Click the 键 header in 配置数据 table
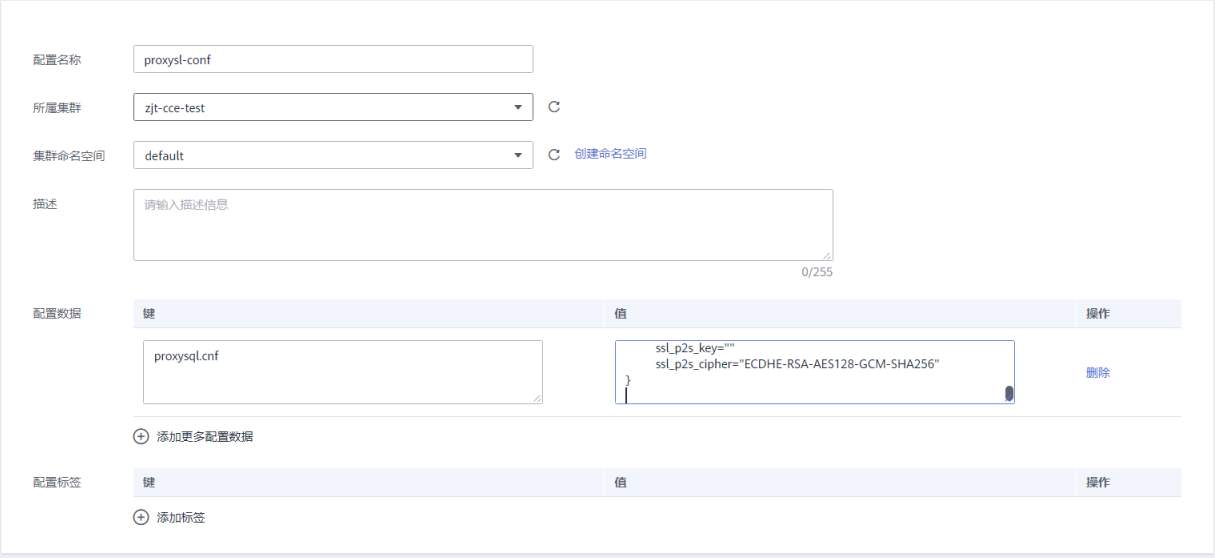 point(149,314)
